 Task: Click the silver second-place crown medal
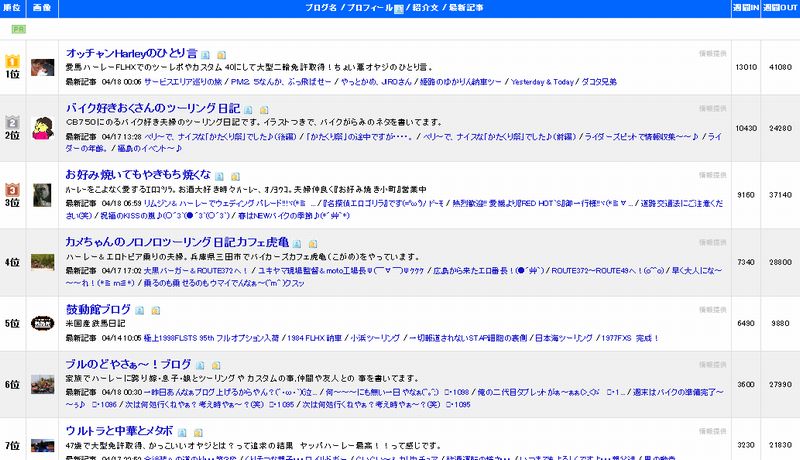coord(12,122)
